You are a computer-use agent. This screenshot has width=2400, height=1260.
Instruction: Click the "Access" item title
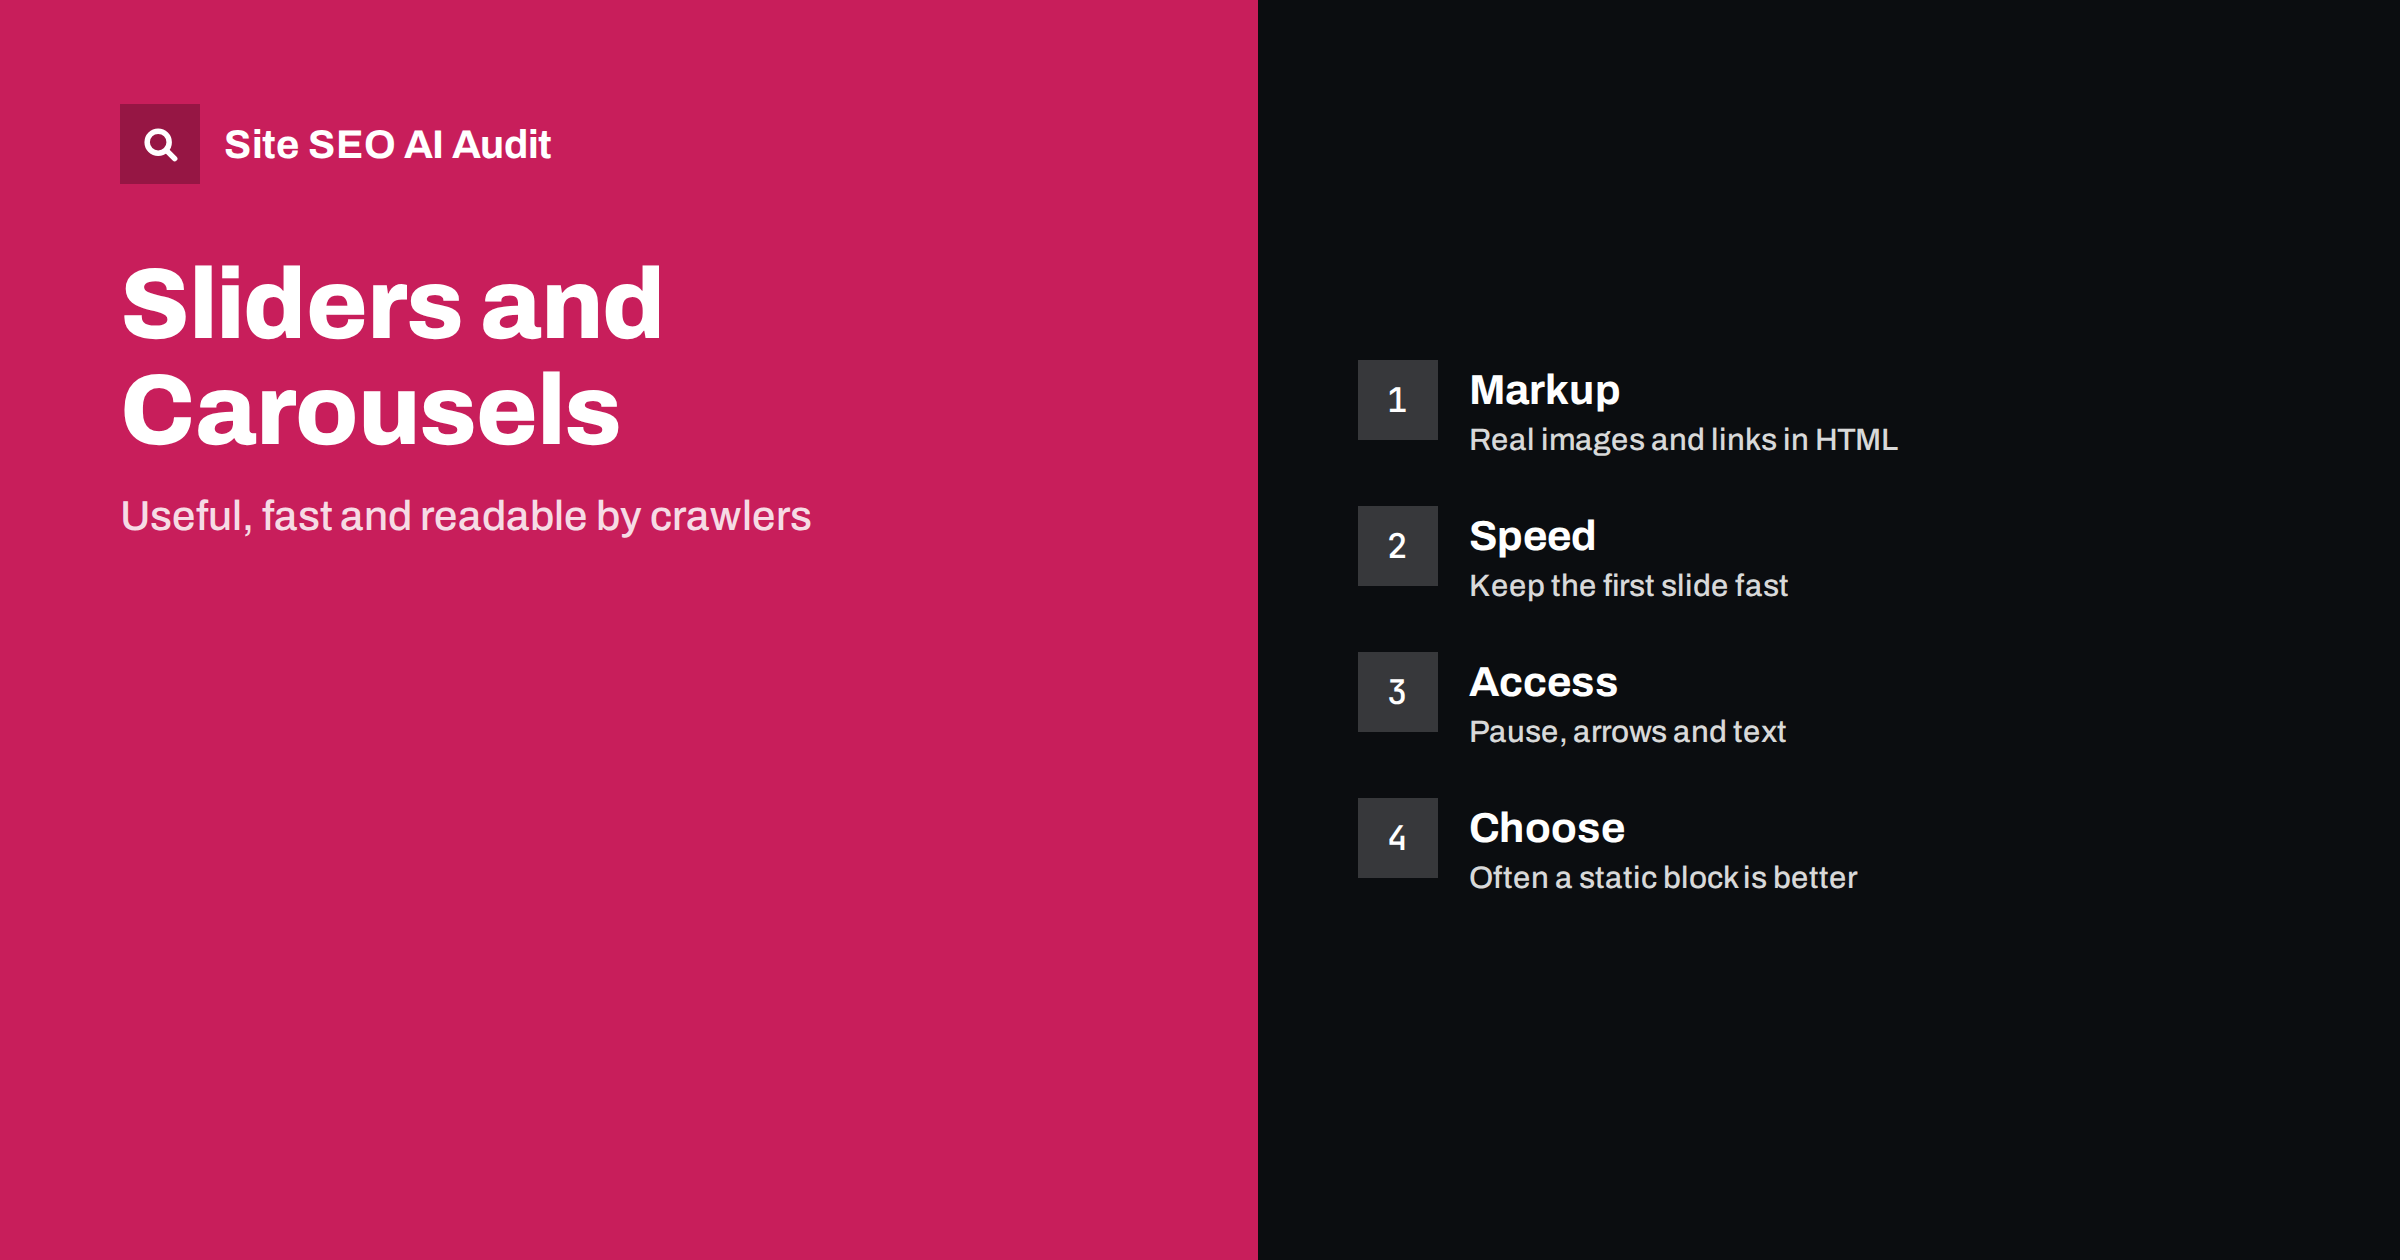point(1543,682)
